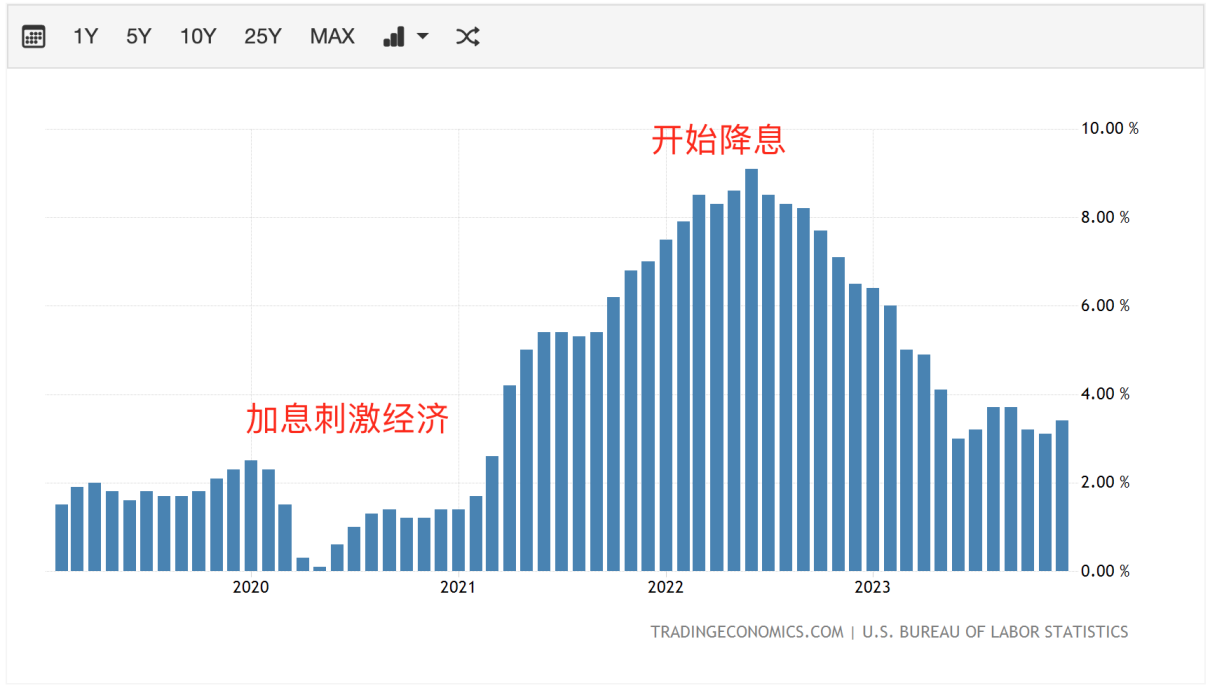
Task: Select the 1Y time range
Action: [x=85, y=37]
